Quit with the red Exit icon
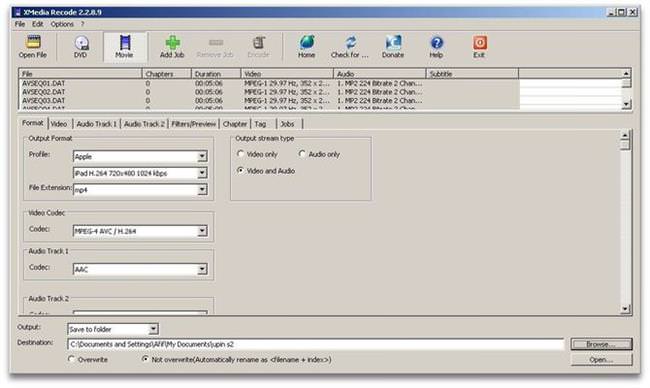The height and width of the screenshot is (388, 650). (x=480, y=42)
